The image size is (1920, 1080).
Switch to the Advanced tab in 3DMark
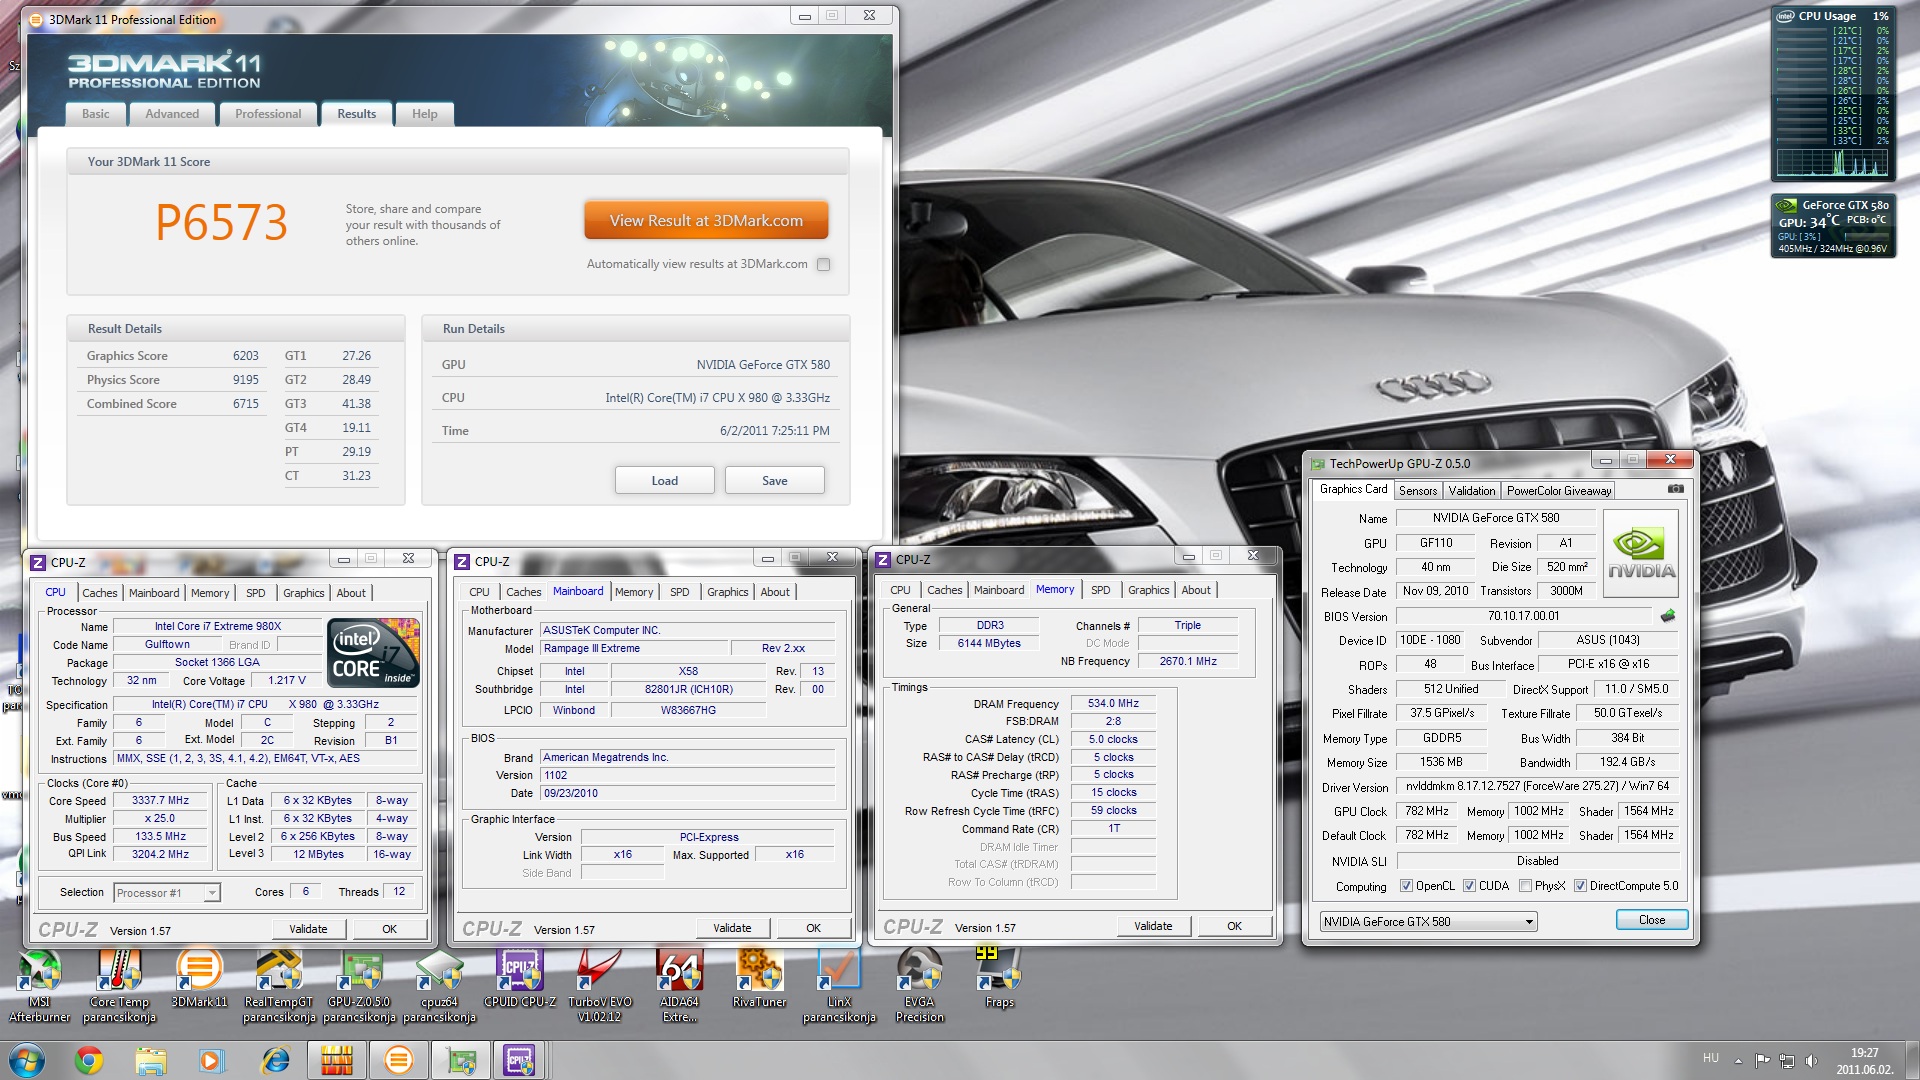tap(172, 114)
